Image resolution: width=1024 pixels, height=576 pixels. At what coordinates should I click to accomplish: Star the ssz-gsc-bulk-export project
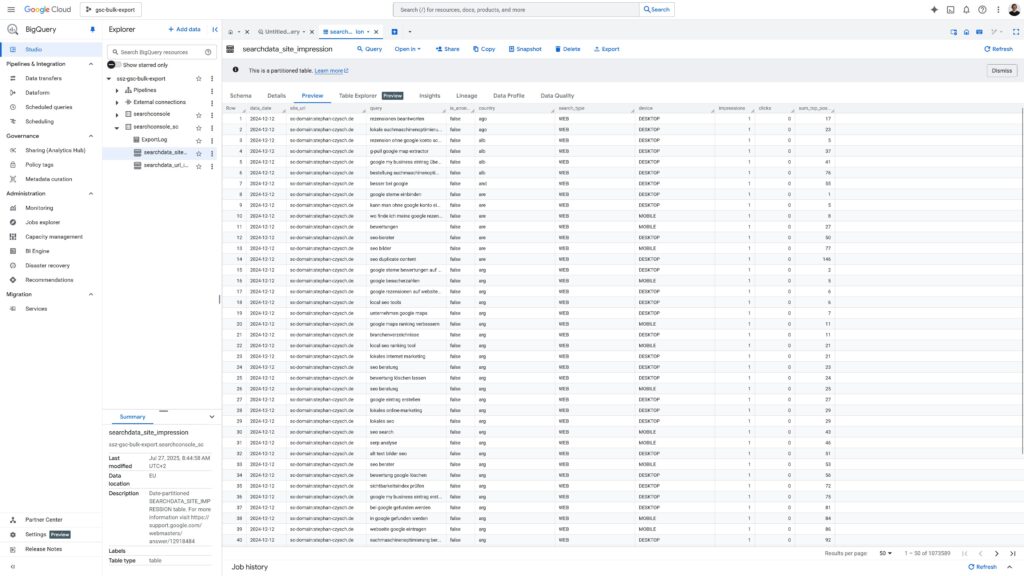coord(199,77)
